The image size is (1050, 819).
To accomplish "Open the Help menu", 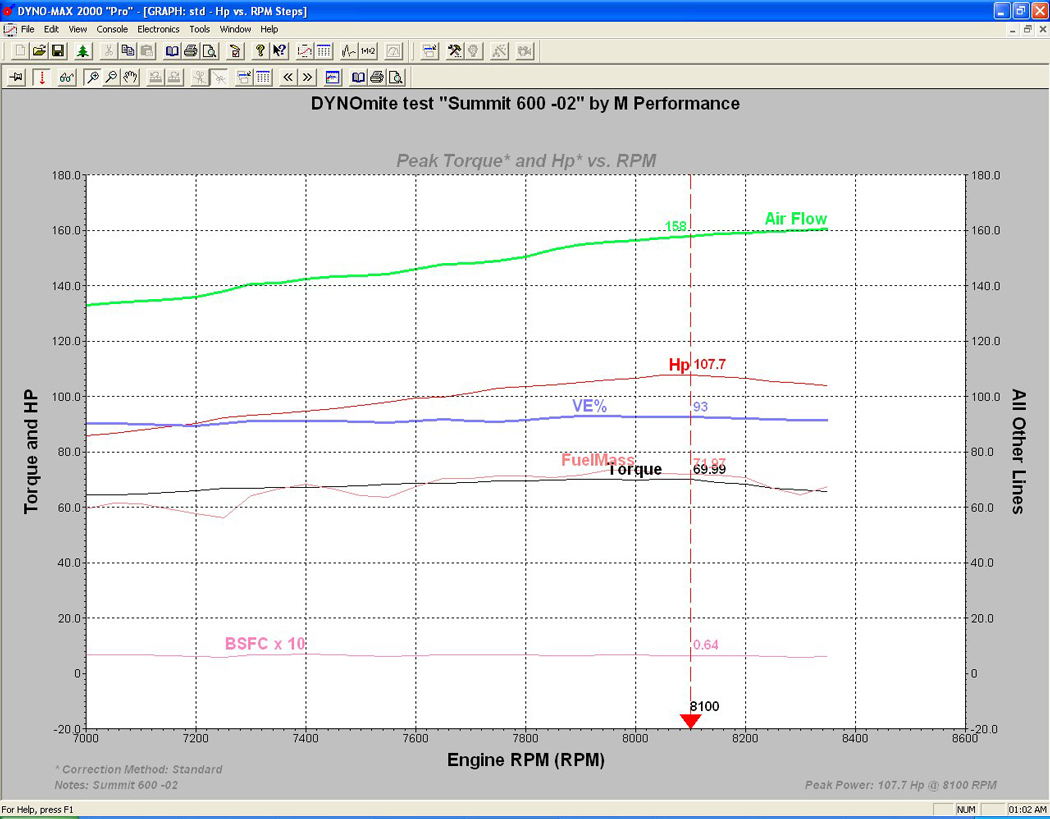I will tap(269, 29).
